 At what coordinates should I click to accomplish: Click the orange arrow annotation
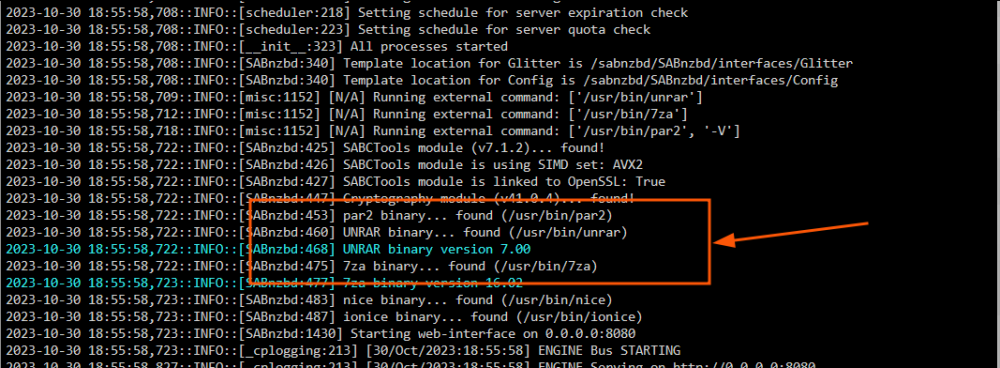[x=791, y=233]
